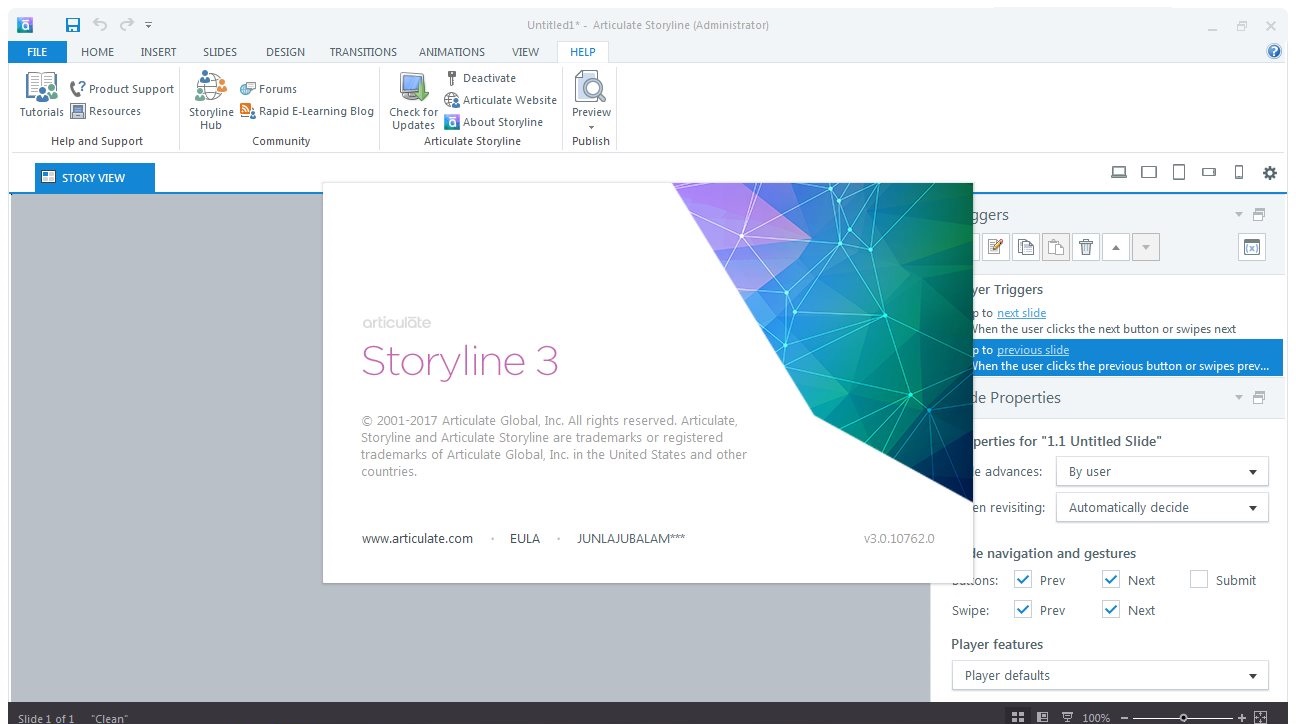Uncheck the Next buttons checkbox
Viewport: 1296px width, 724px height.
(x=1111, y=579)
